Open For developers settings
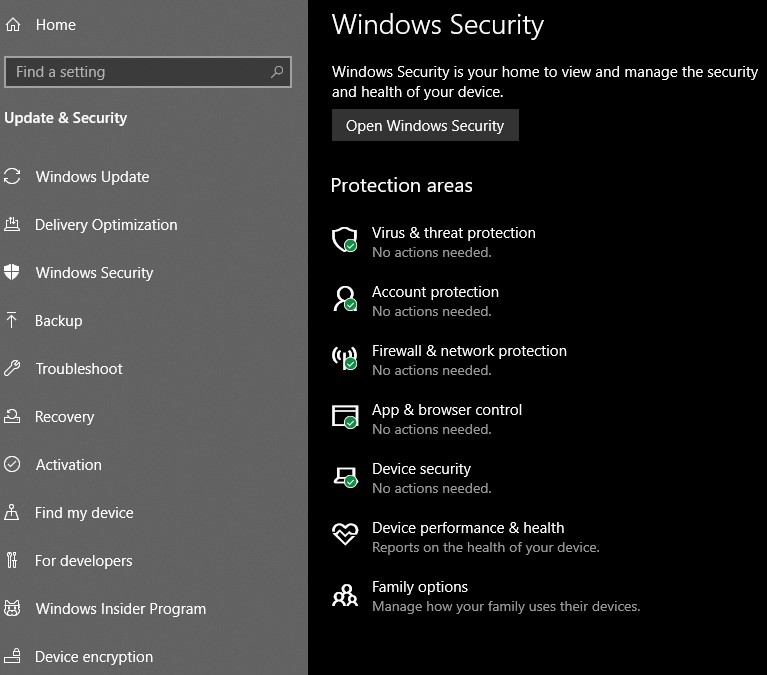The height and width of the screenshot is (675, 767). tap(83, 560)
